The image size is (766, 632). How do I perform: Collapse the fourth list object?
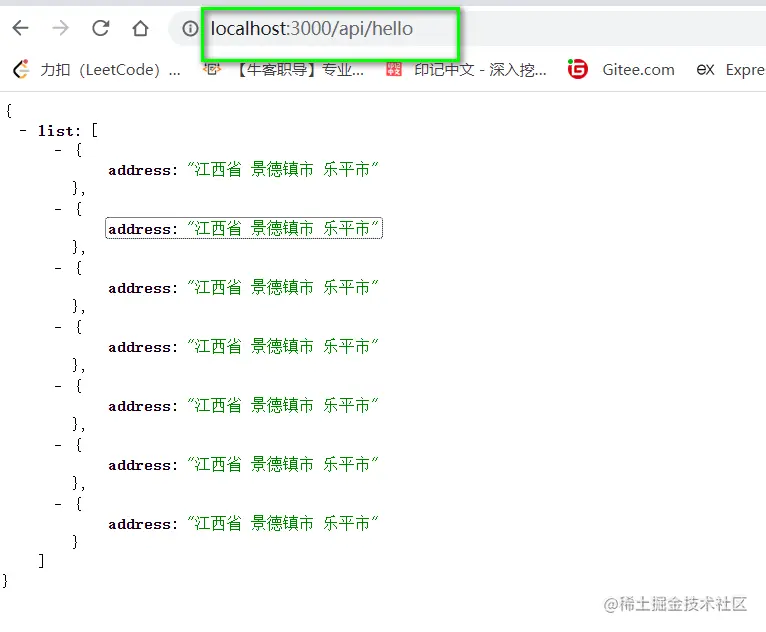[58, 327]
